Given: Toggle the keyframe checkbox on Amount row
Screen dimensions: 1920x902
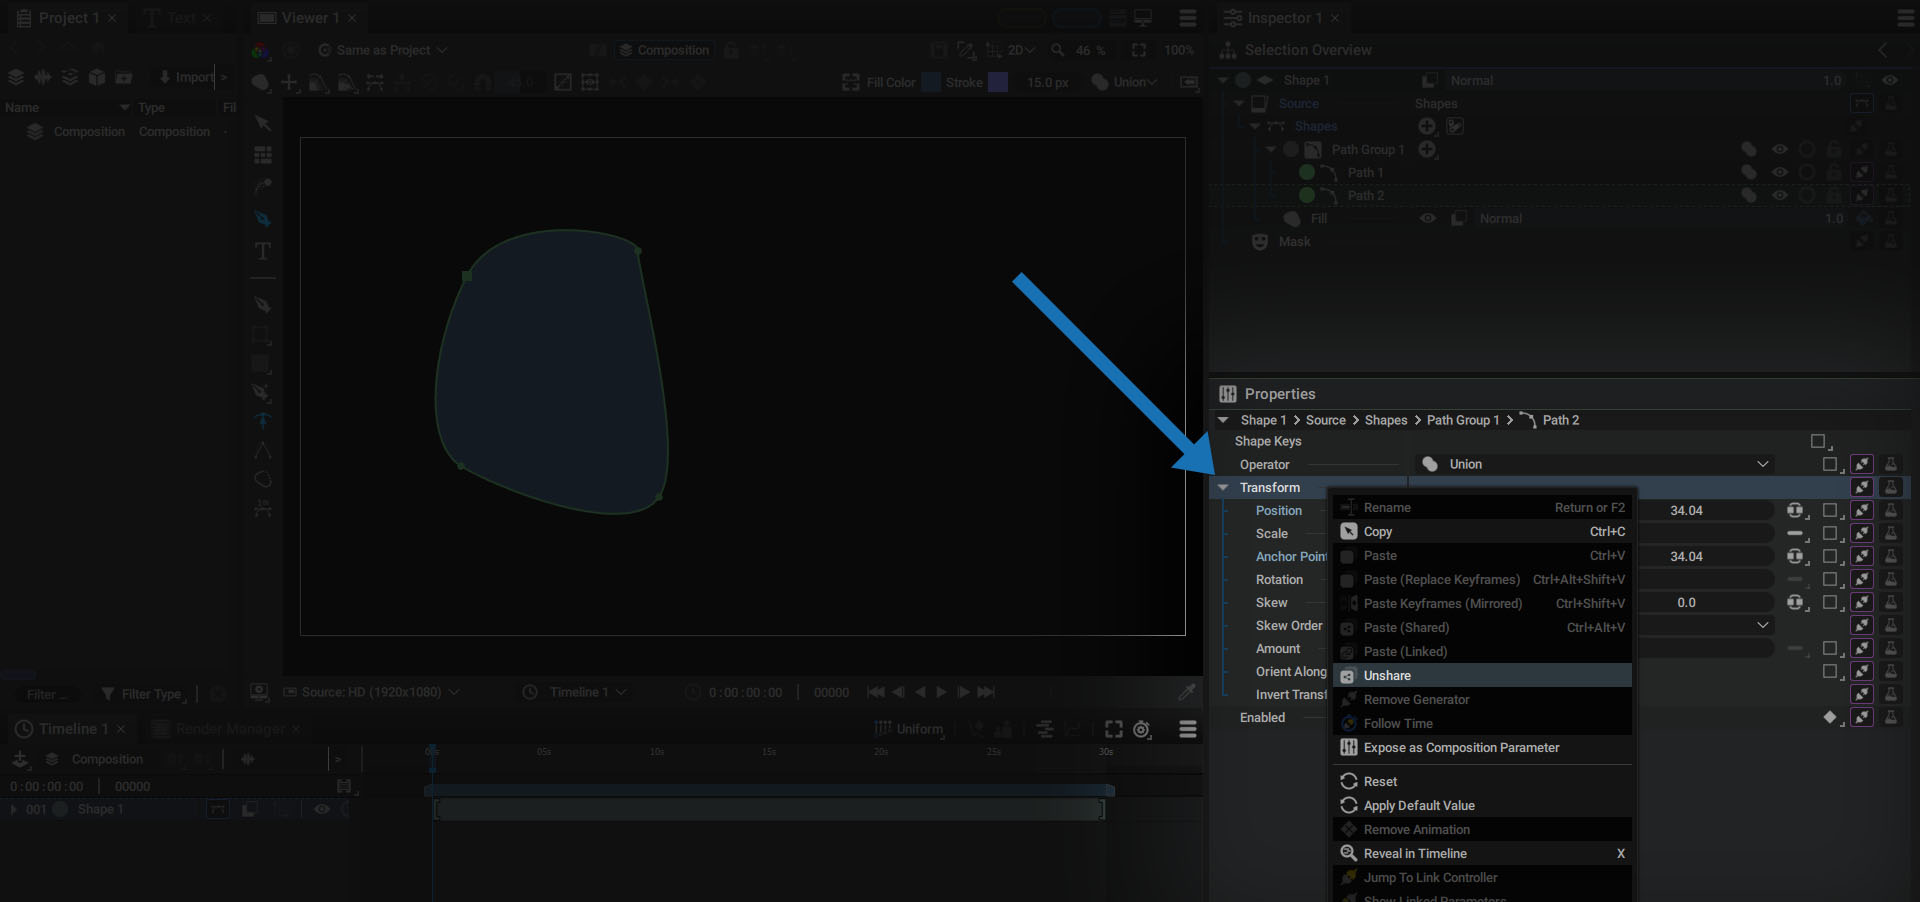Looking at the screenshot, I should (1830, 648).
